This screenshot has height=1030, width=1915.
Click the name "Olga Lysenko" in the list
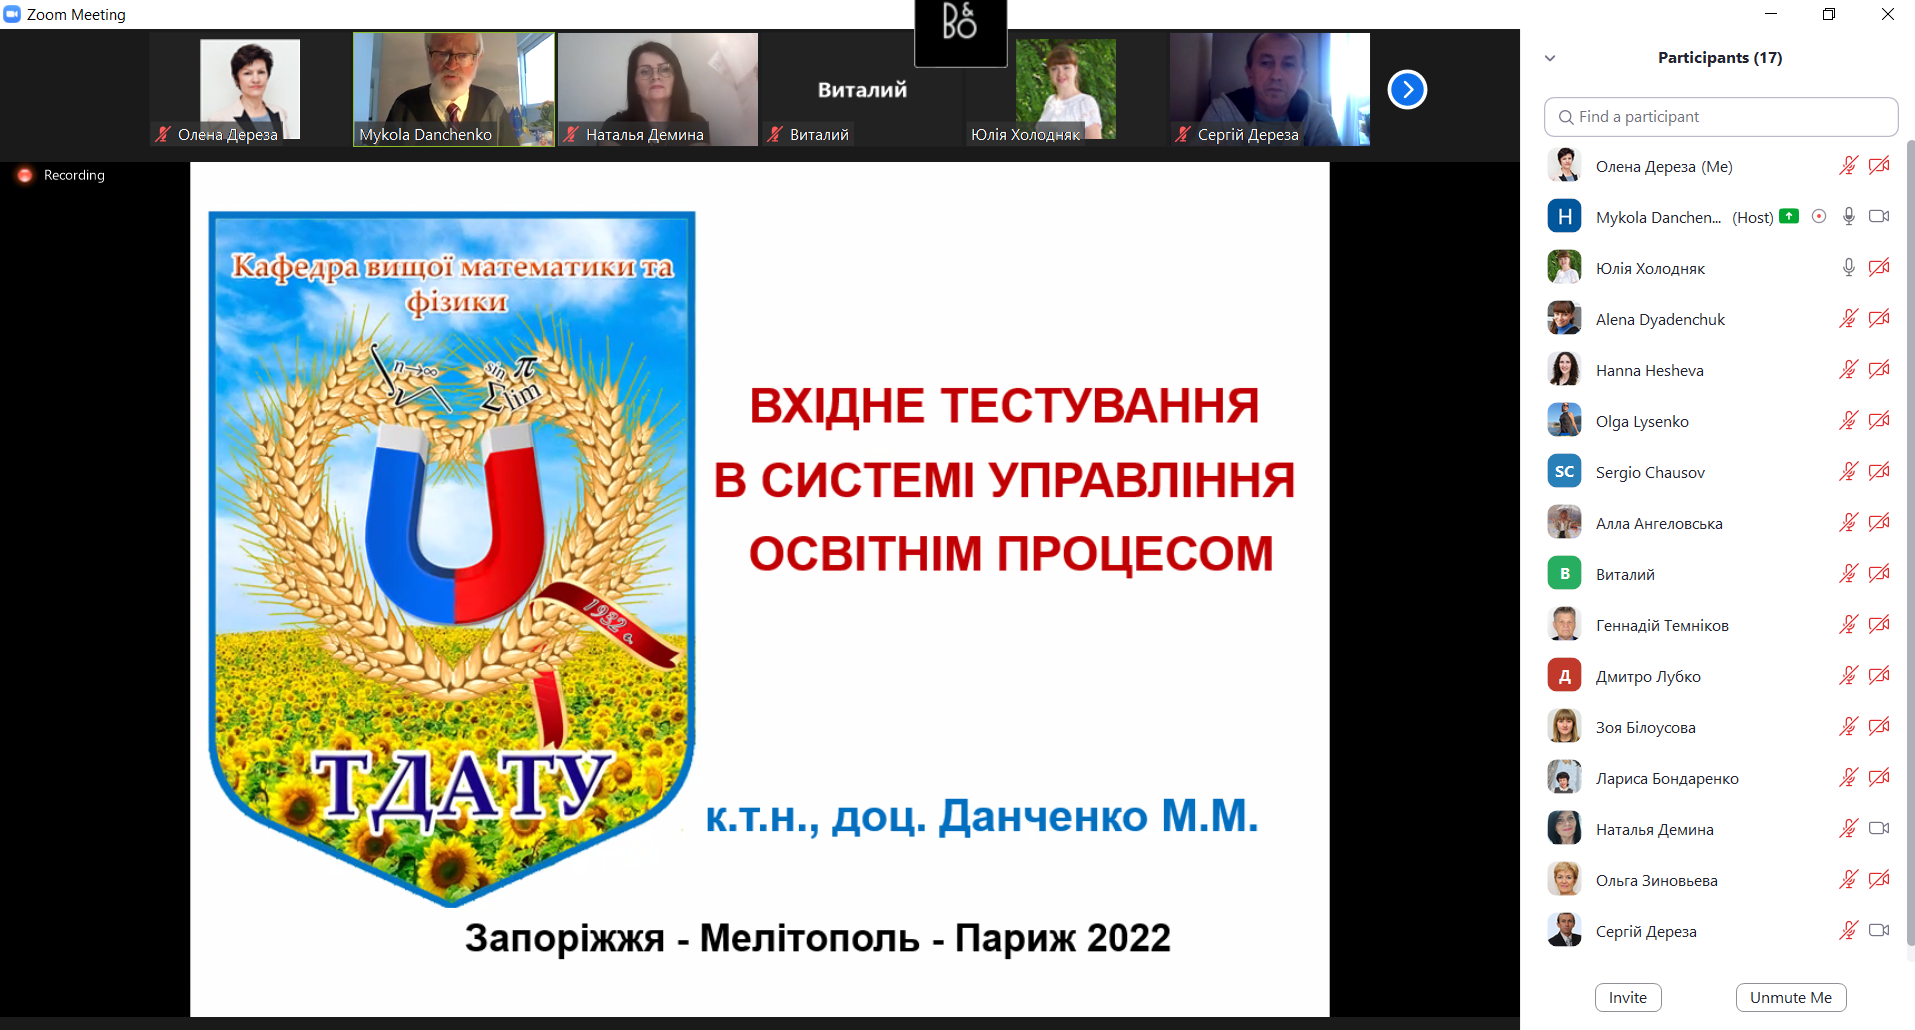[1642, 422]
